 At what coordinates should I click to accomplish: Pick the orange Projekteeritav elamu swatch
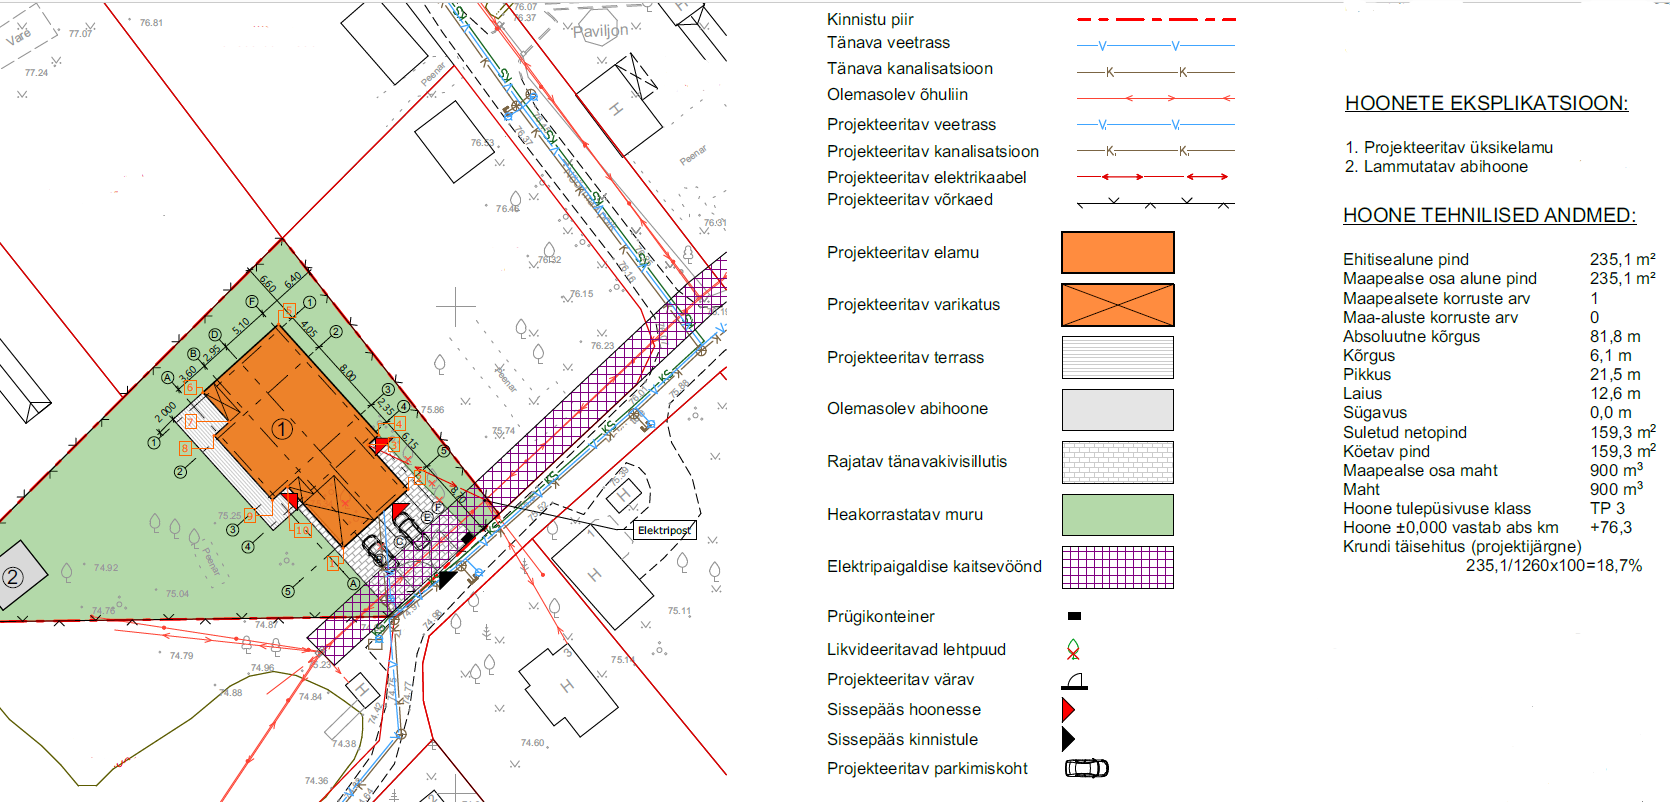pyautogui.click(x=1117, y=253)
